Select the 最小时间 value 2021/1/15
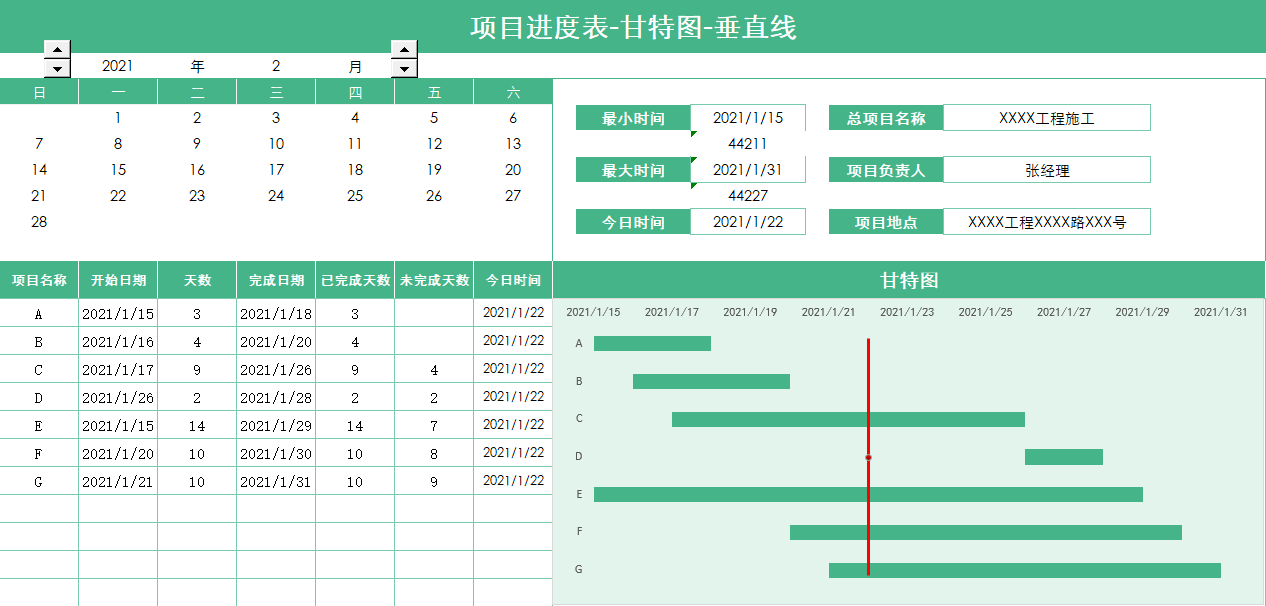 click(748, 118)
